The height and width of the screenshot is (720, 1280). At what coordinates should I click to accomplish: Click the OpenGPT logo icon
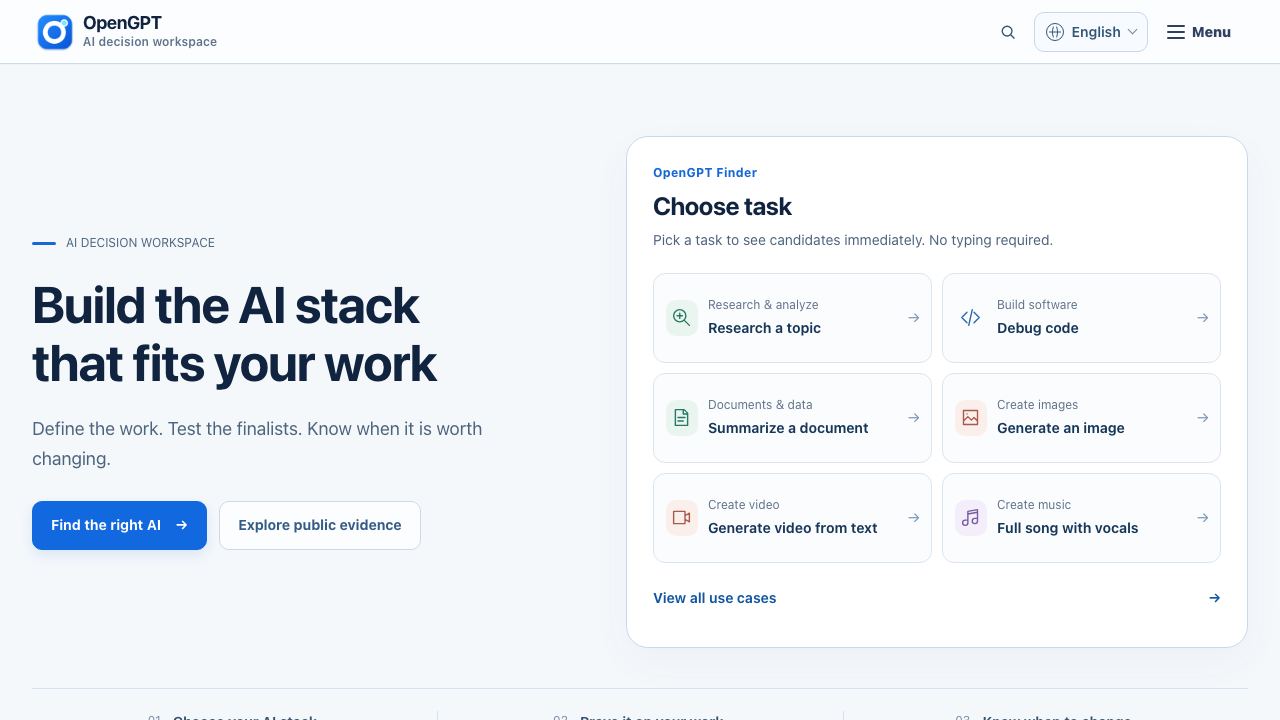click(55, 32)
